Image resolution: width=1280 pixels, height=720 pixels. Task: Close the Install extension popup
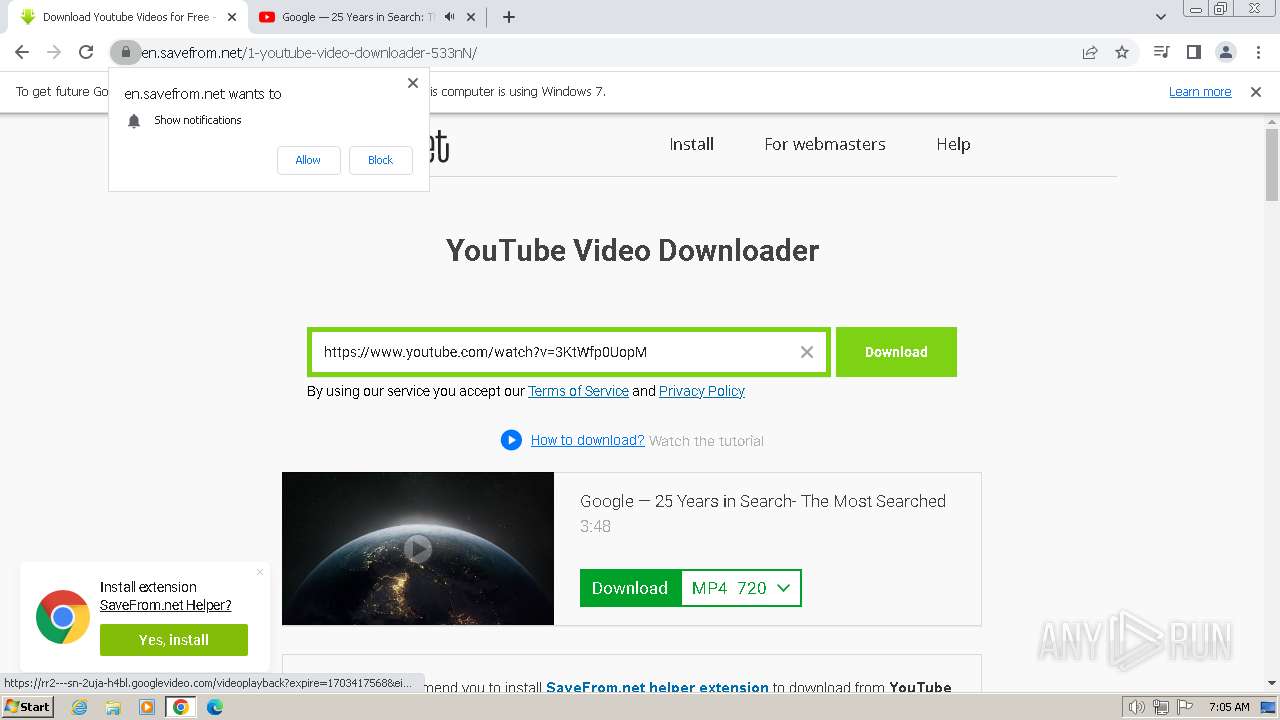pyautogui.click(x=260, y=572)
